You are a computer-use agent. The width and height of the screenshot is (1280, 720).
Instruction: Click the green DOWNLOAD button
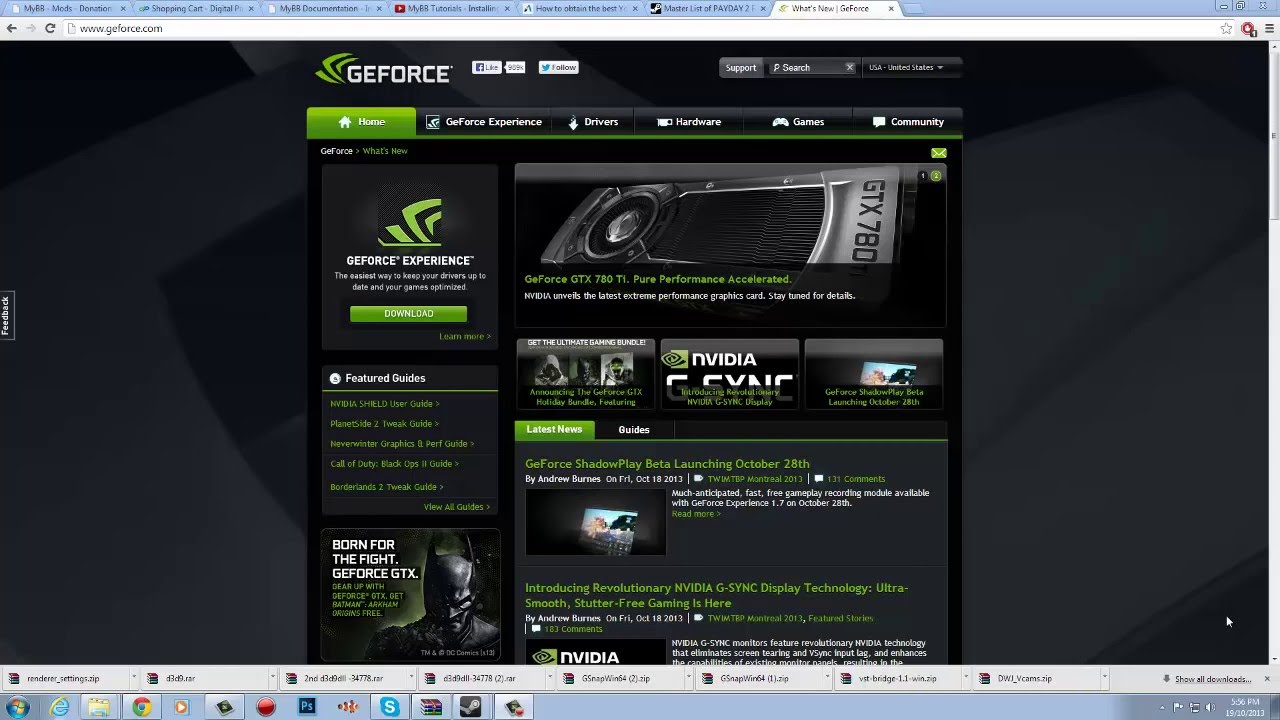pyautogui.click(x=408, y=313)
